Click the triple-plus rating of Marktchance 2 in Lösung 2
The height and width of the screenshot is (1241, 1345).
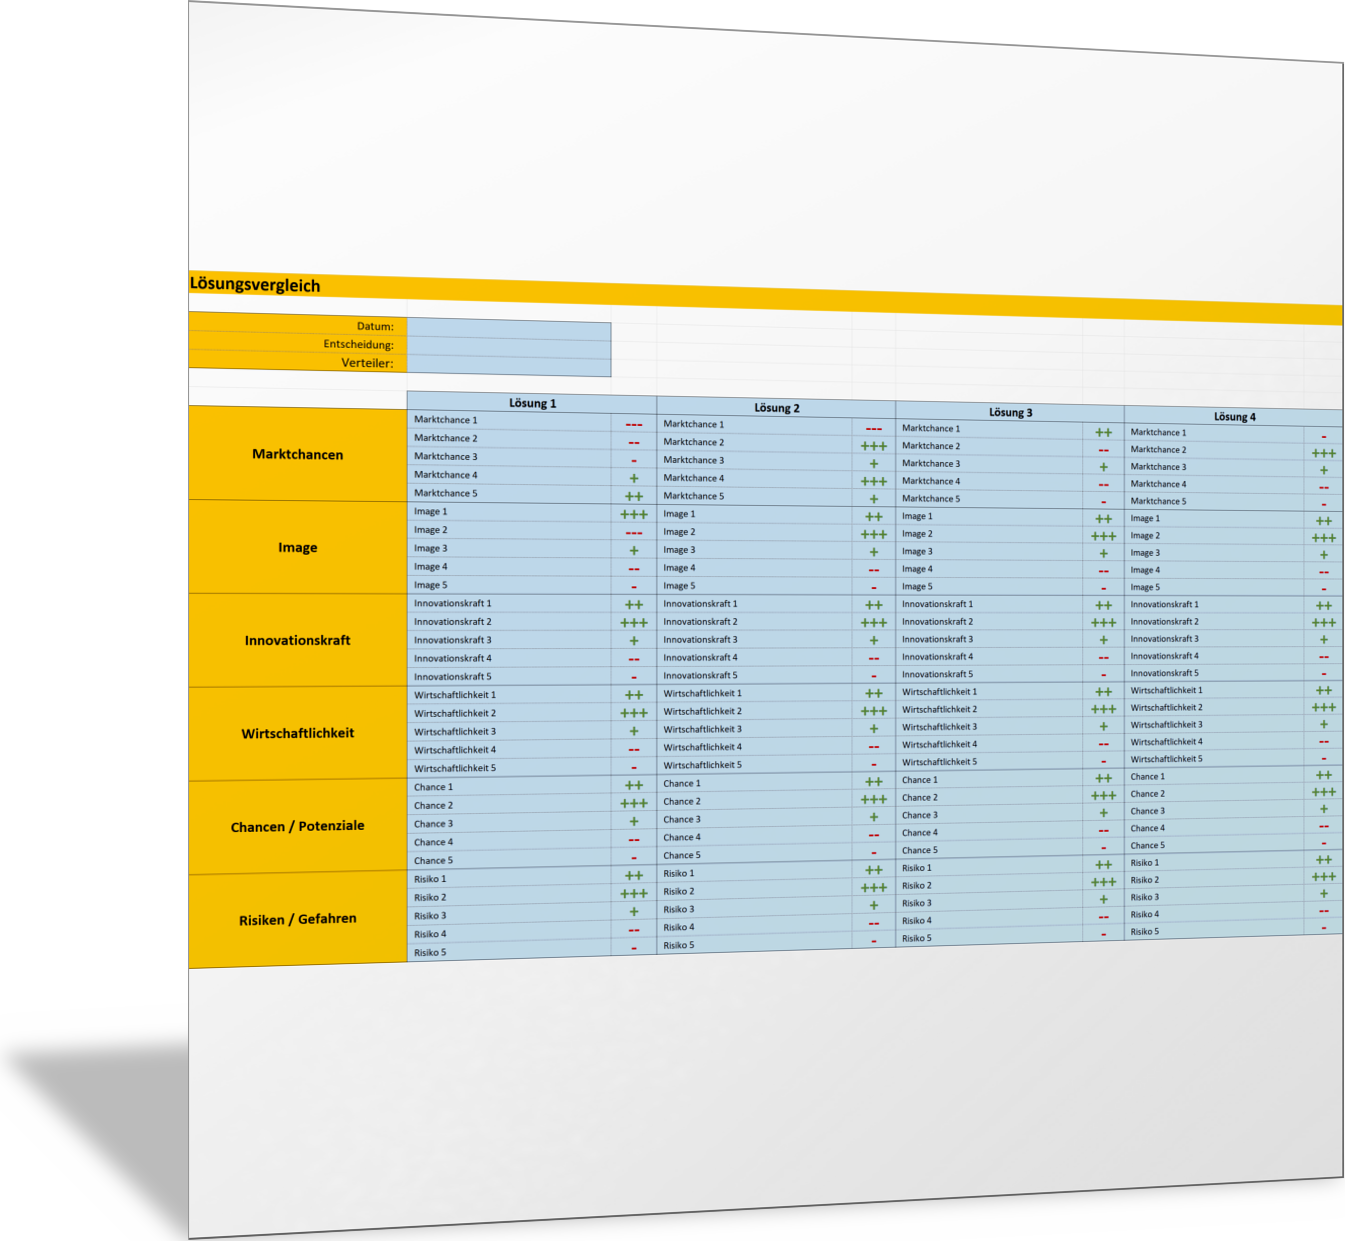[x=873, y=447]
